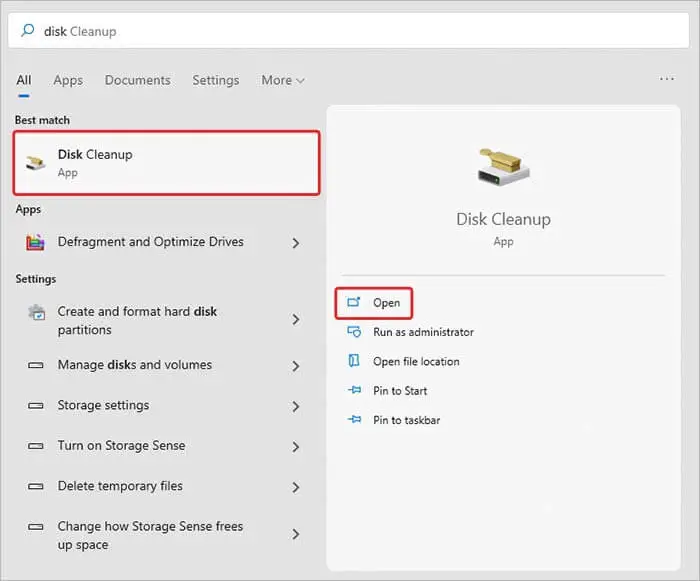Image resolution: width=700 pixels, height=581 pixels.
Task: Click the Disk Cleanup title in preview pane
Action: click(503, 219)
